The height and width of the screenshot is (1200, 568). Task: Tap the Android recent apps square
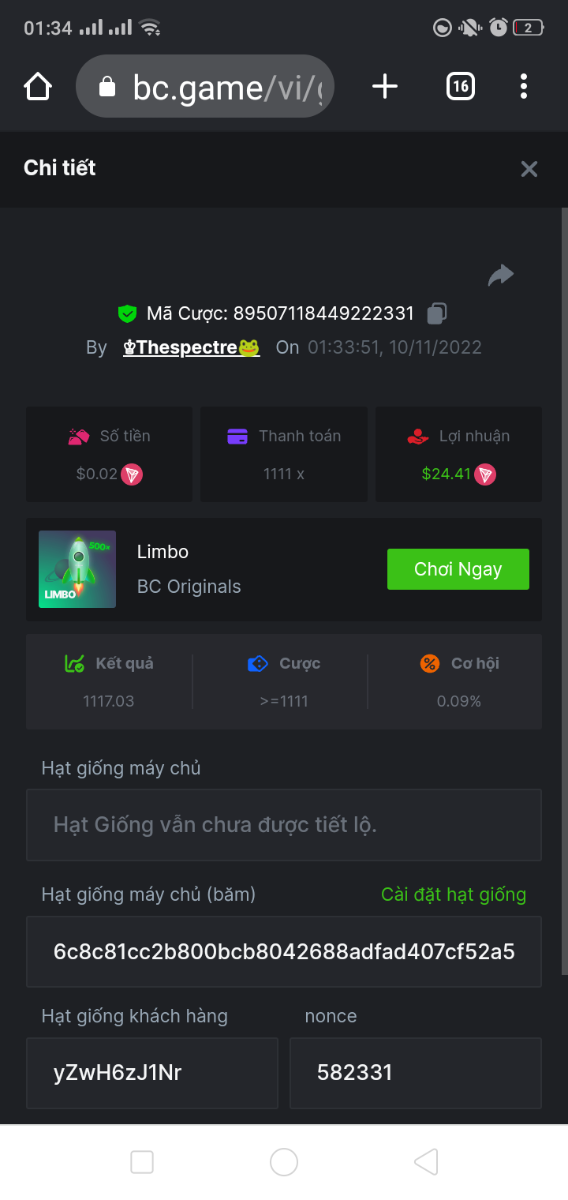tap(142, 1161)
